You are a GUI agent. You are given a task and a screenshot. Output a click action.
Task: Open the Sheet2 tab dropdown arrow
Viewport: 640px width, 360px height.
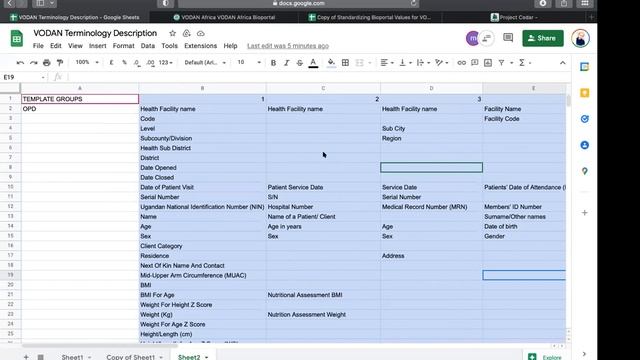pos(207,357)
